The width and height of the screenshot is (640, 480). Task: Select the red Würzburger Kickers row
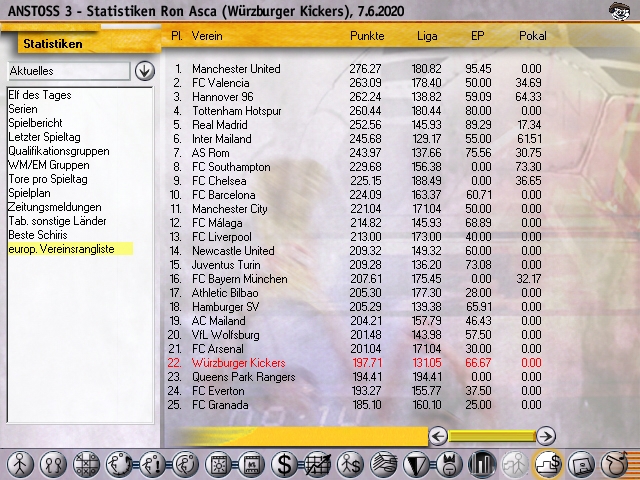(x=355, y=362)
